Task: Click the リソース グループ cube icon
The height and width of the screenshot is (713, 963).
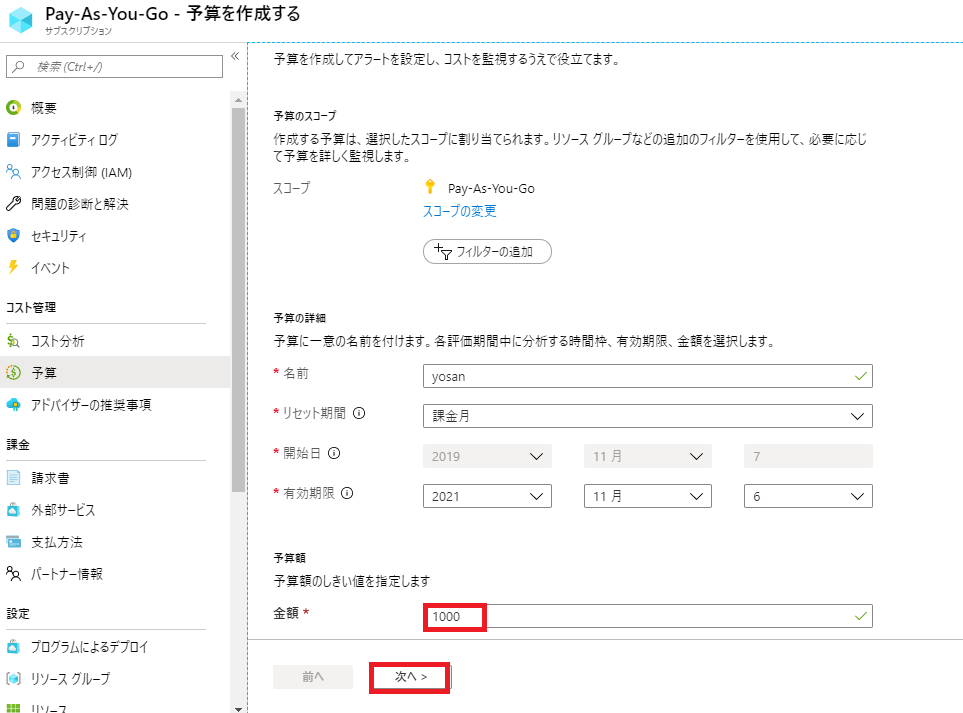Action: [14, 679]
